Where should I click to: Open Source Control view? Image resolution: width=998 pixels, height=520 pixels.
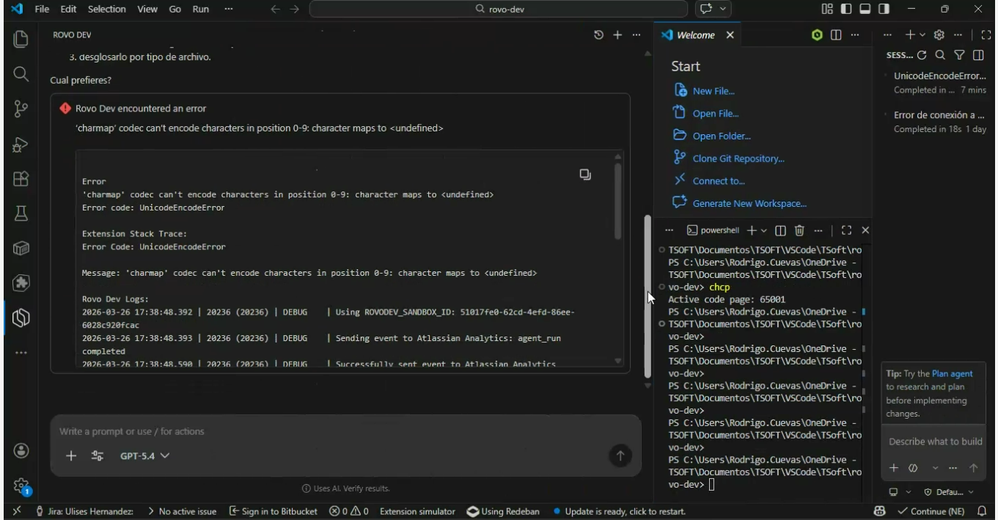tap(20, 109)
